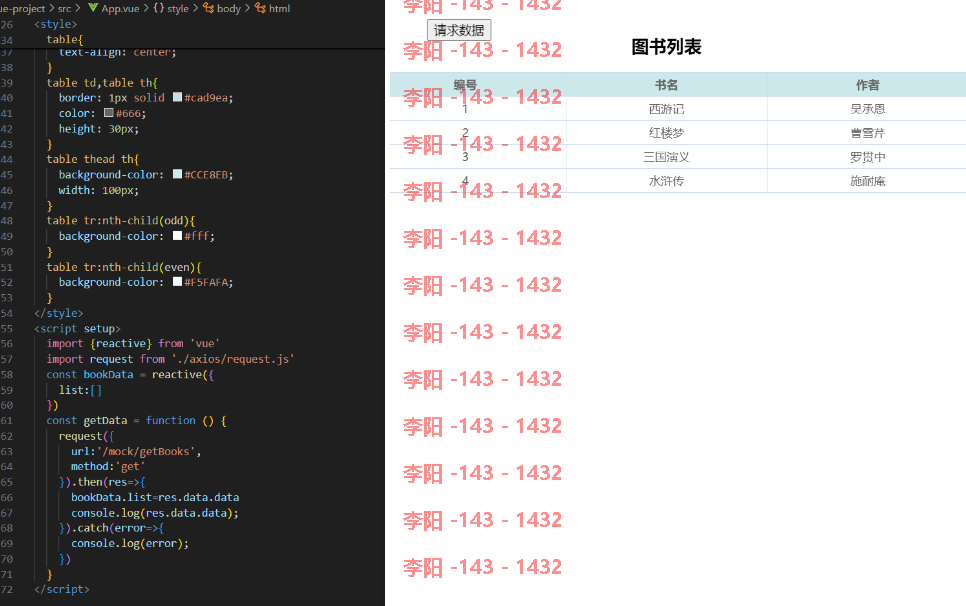This screenshot has width=966, height=606.
Task: Click the 'vue' import string
Action: pyautogui.click(x=205, y=344)
